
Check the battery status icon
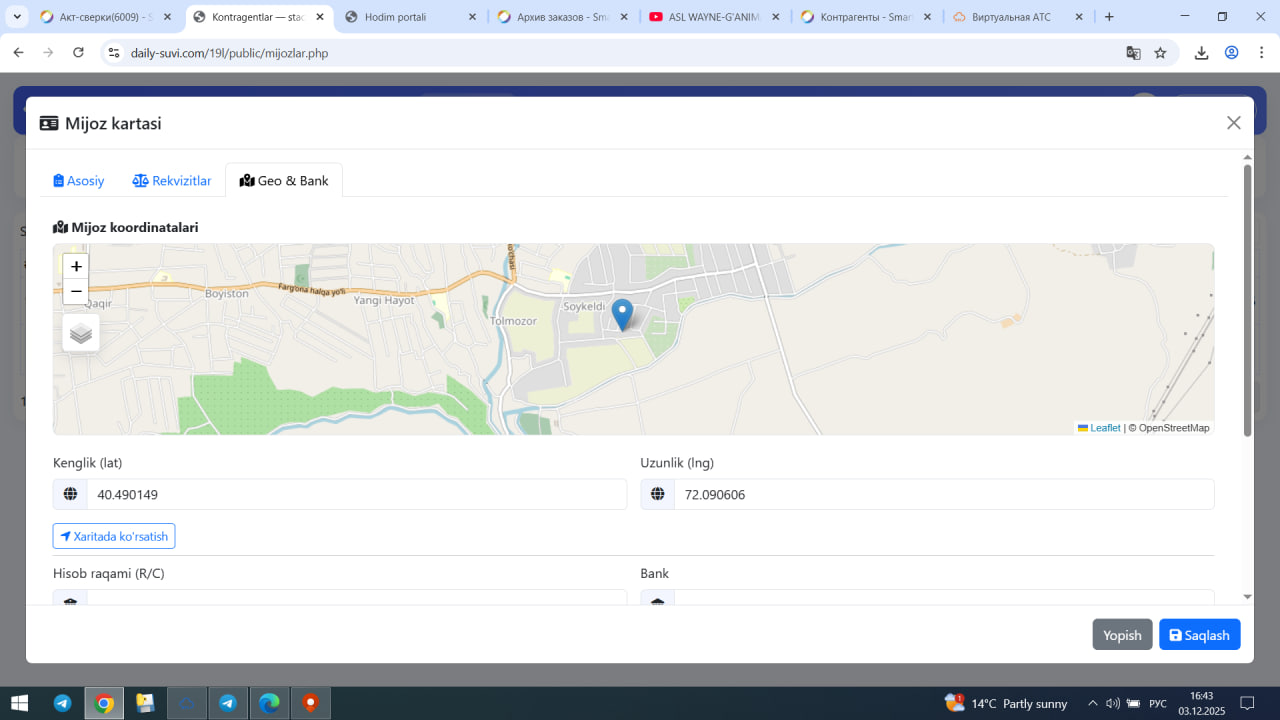1133,703
